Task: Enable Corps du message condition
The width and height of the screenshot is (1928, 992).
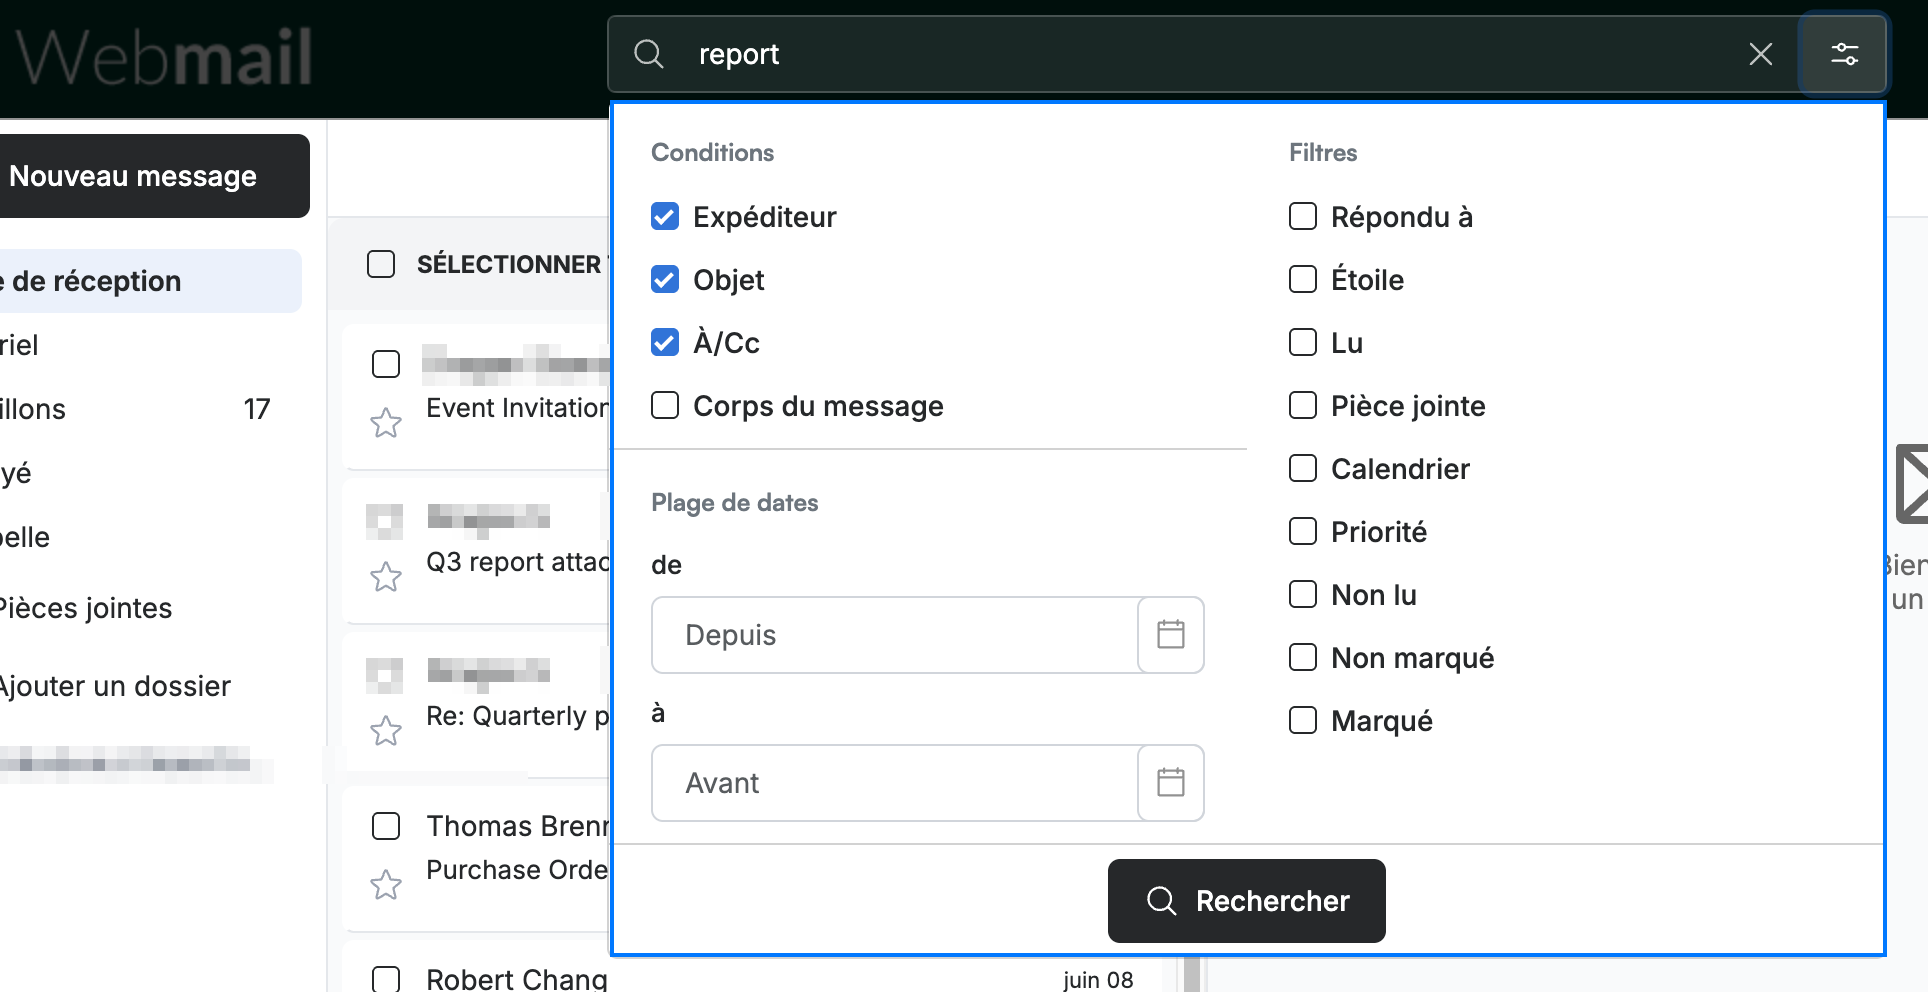Action: 665,405
